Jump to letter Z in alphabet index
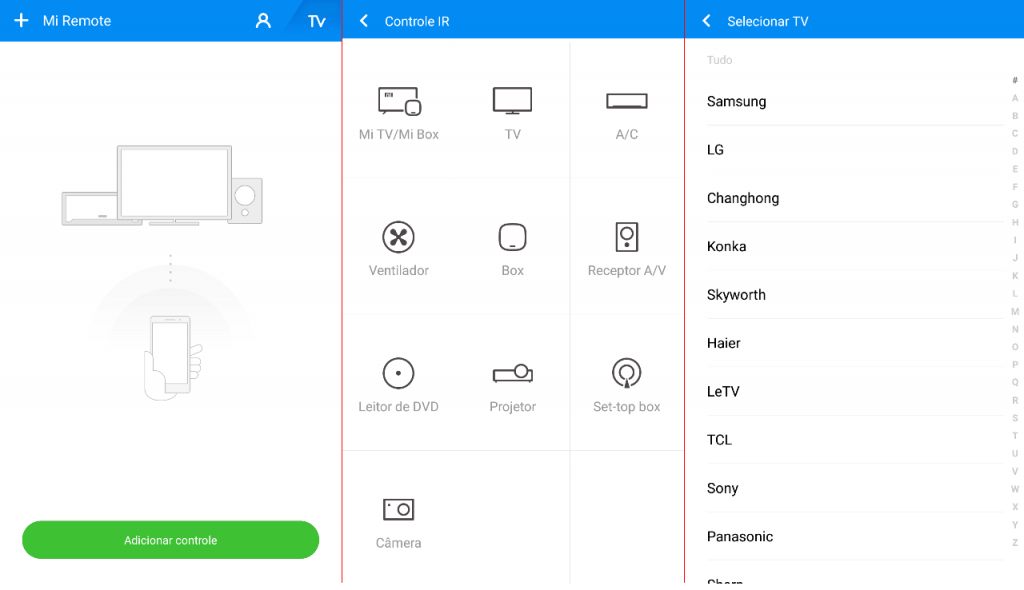This screenshot has width=1024, height=590. tap(1015, 542)
